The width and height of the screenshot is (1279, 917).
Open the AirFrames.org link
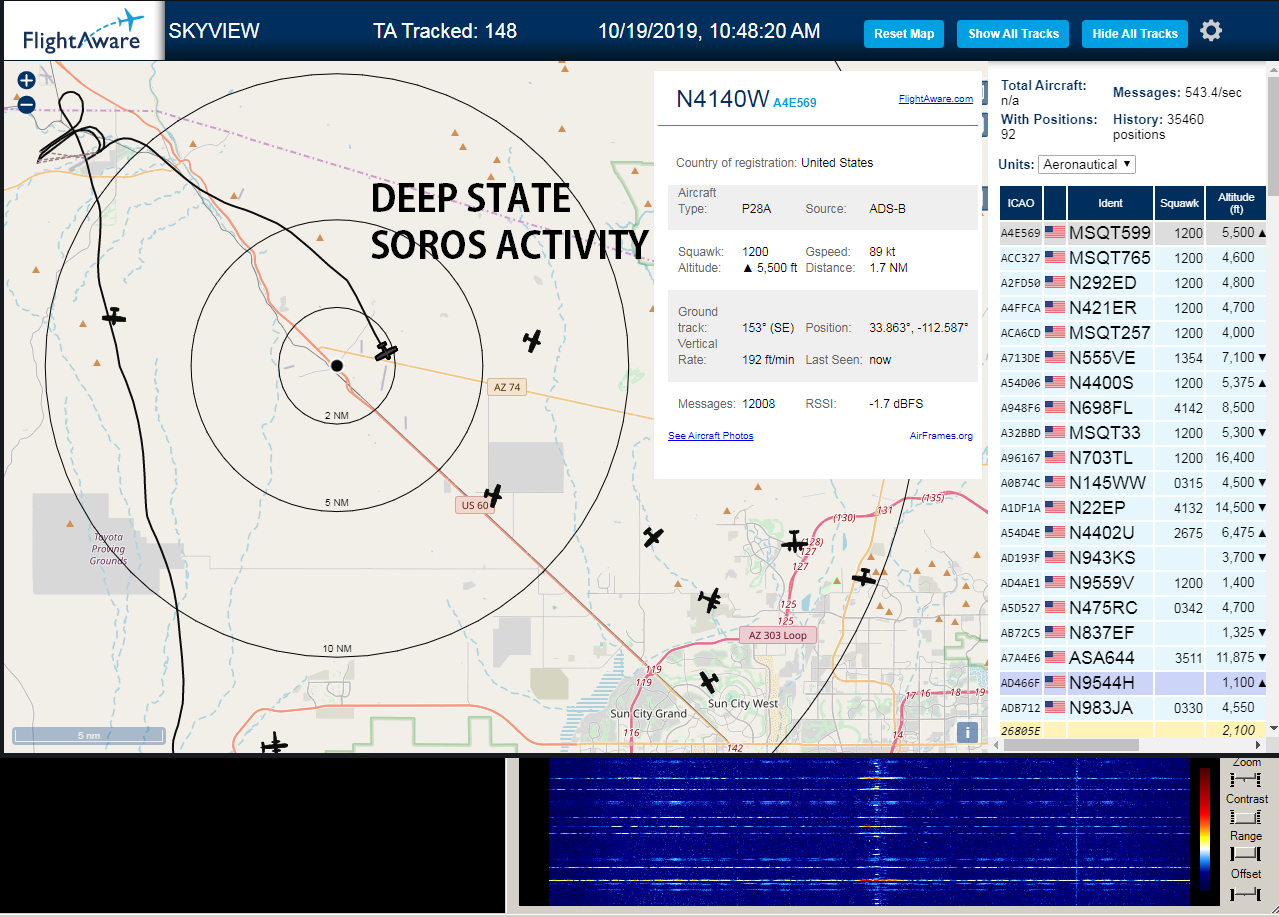coord(941,436)
